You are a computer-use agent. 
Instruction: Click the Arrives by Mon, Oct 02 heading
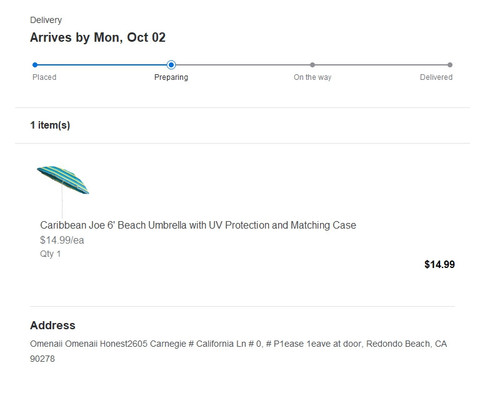(x=98, y=37)
